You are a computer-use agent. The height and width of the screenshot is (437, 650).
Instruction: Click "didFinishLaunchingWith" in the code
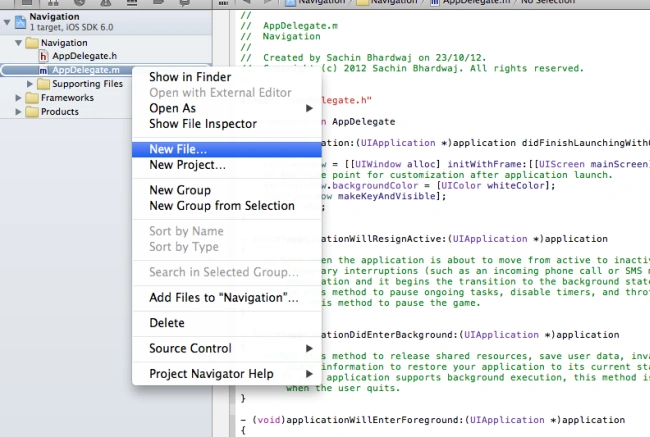(585, 143)
